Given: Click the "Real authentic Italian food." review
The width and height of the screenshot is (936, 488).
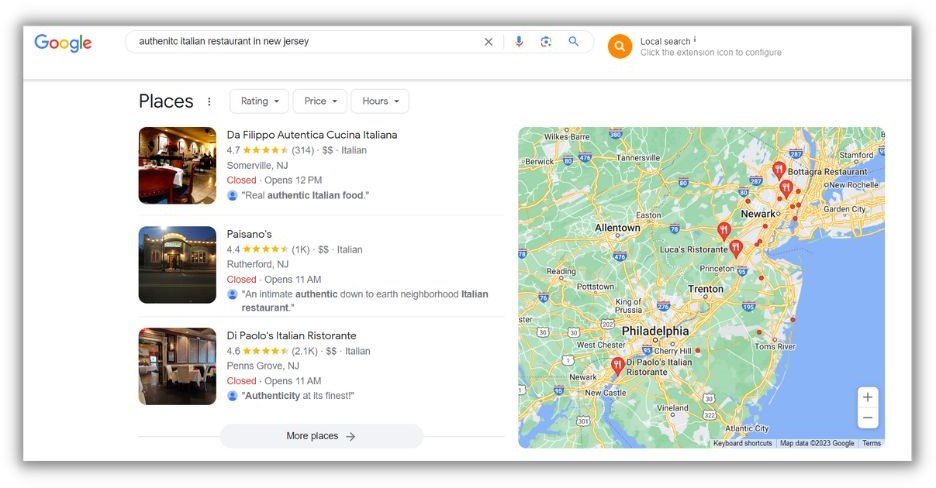Looking at the screenshot, I should coord(305,195).
